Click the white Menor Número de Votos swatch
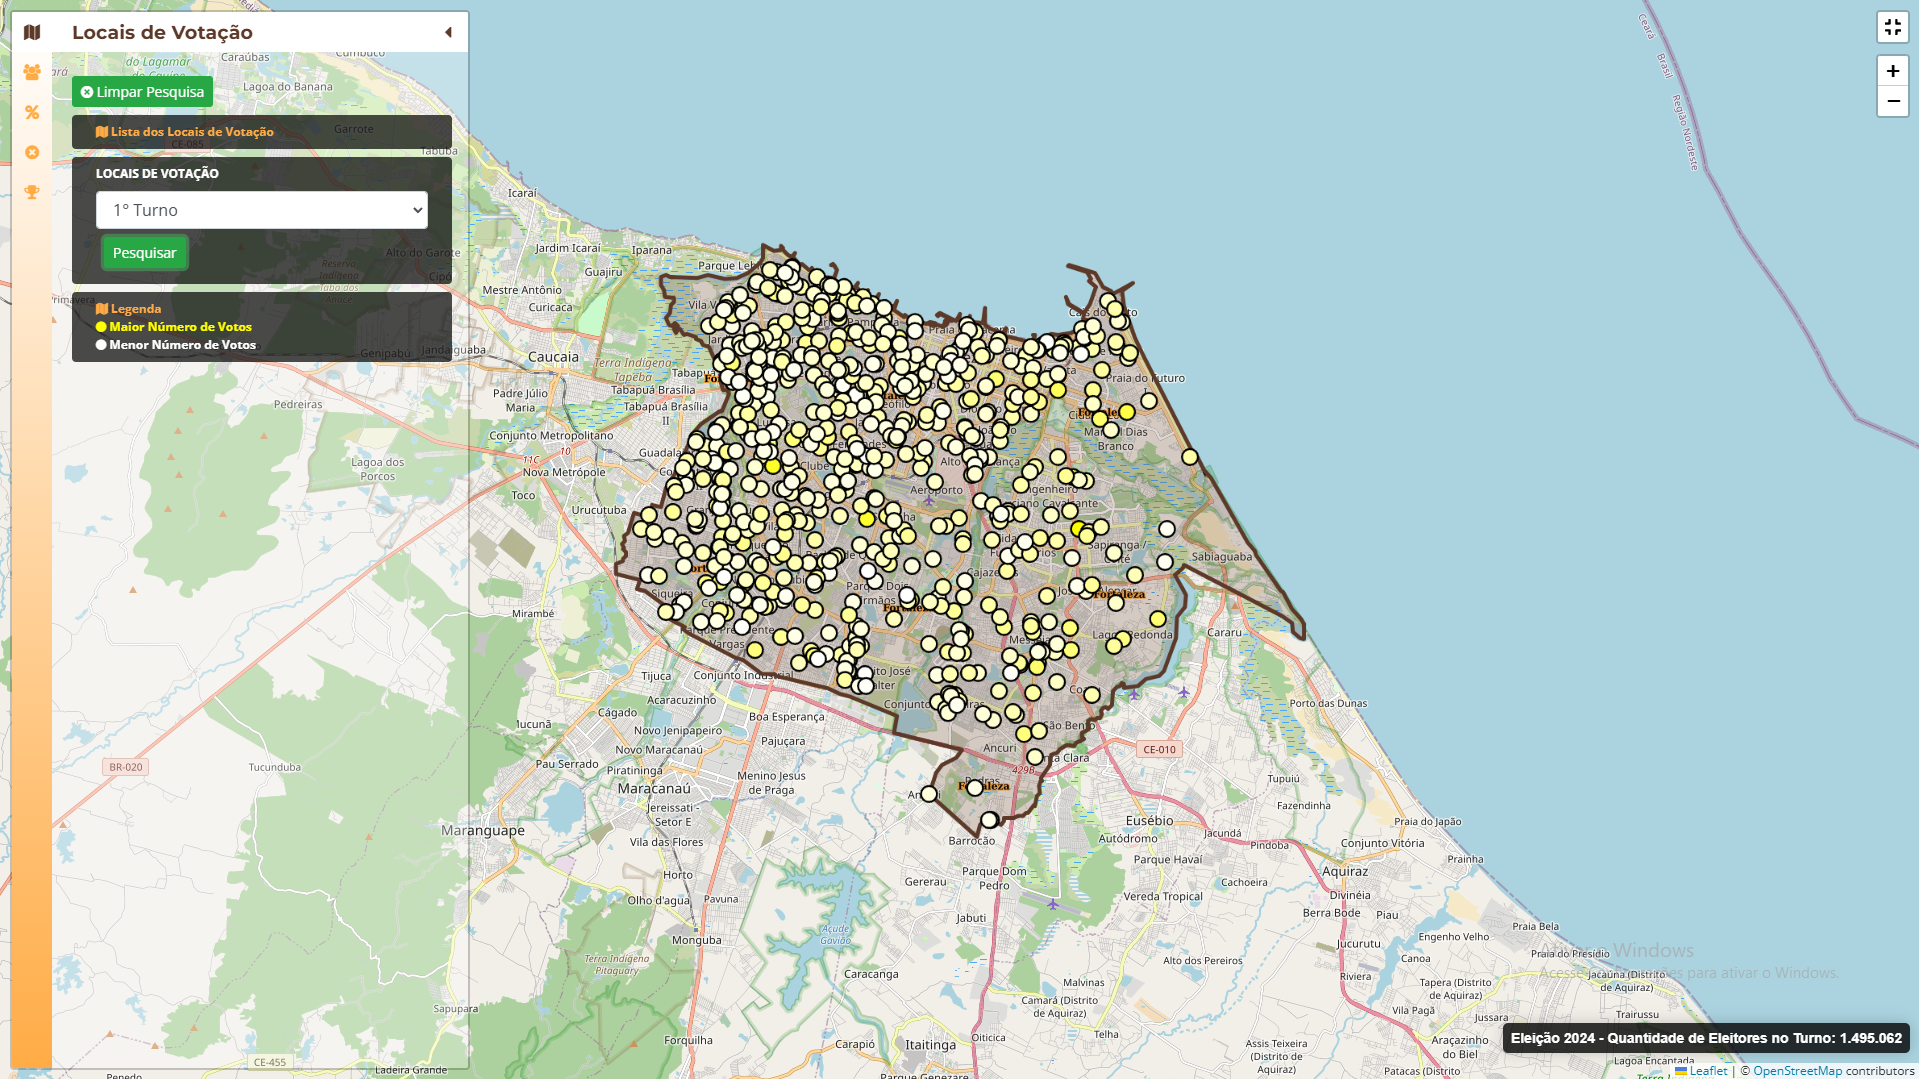 (x=101, y=345)
